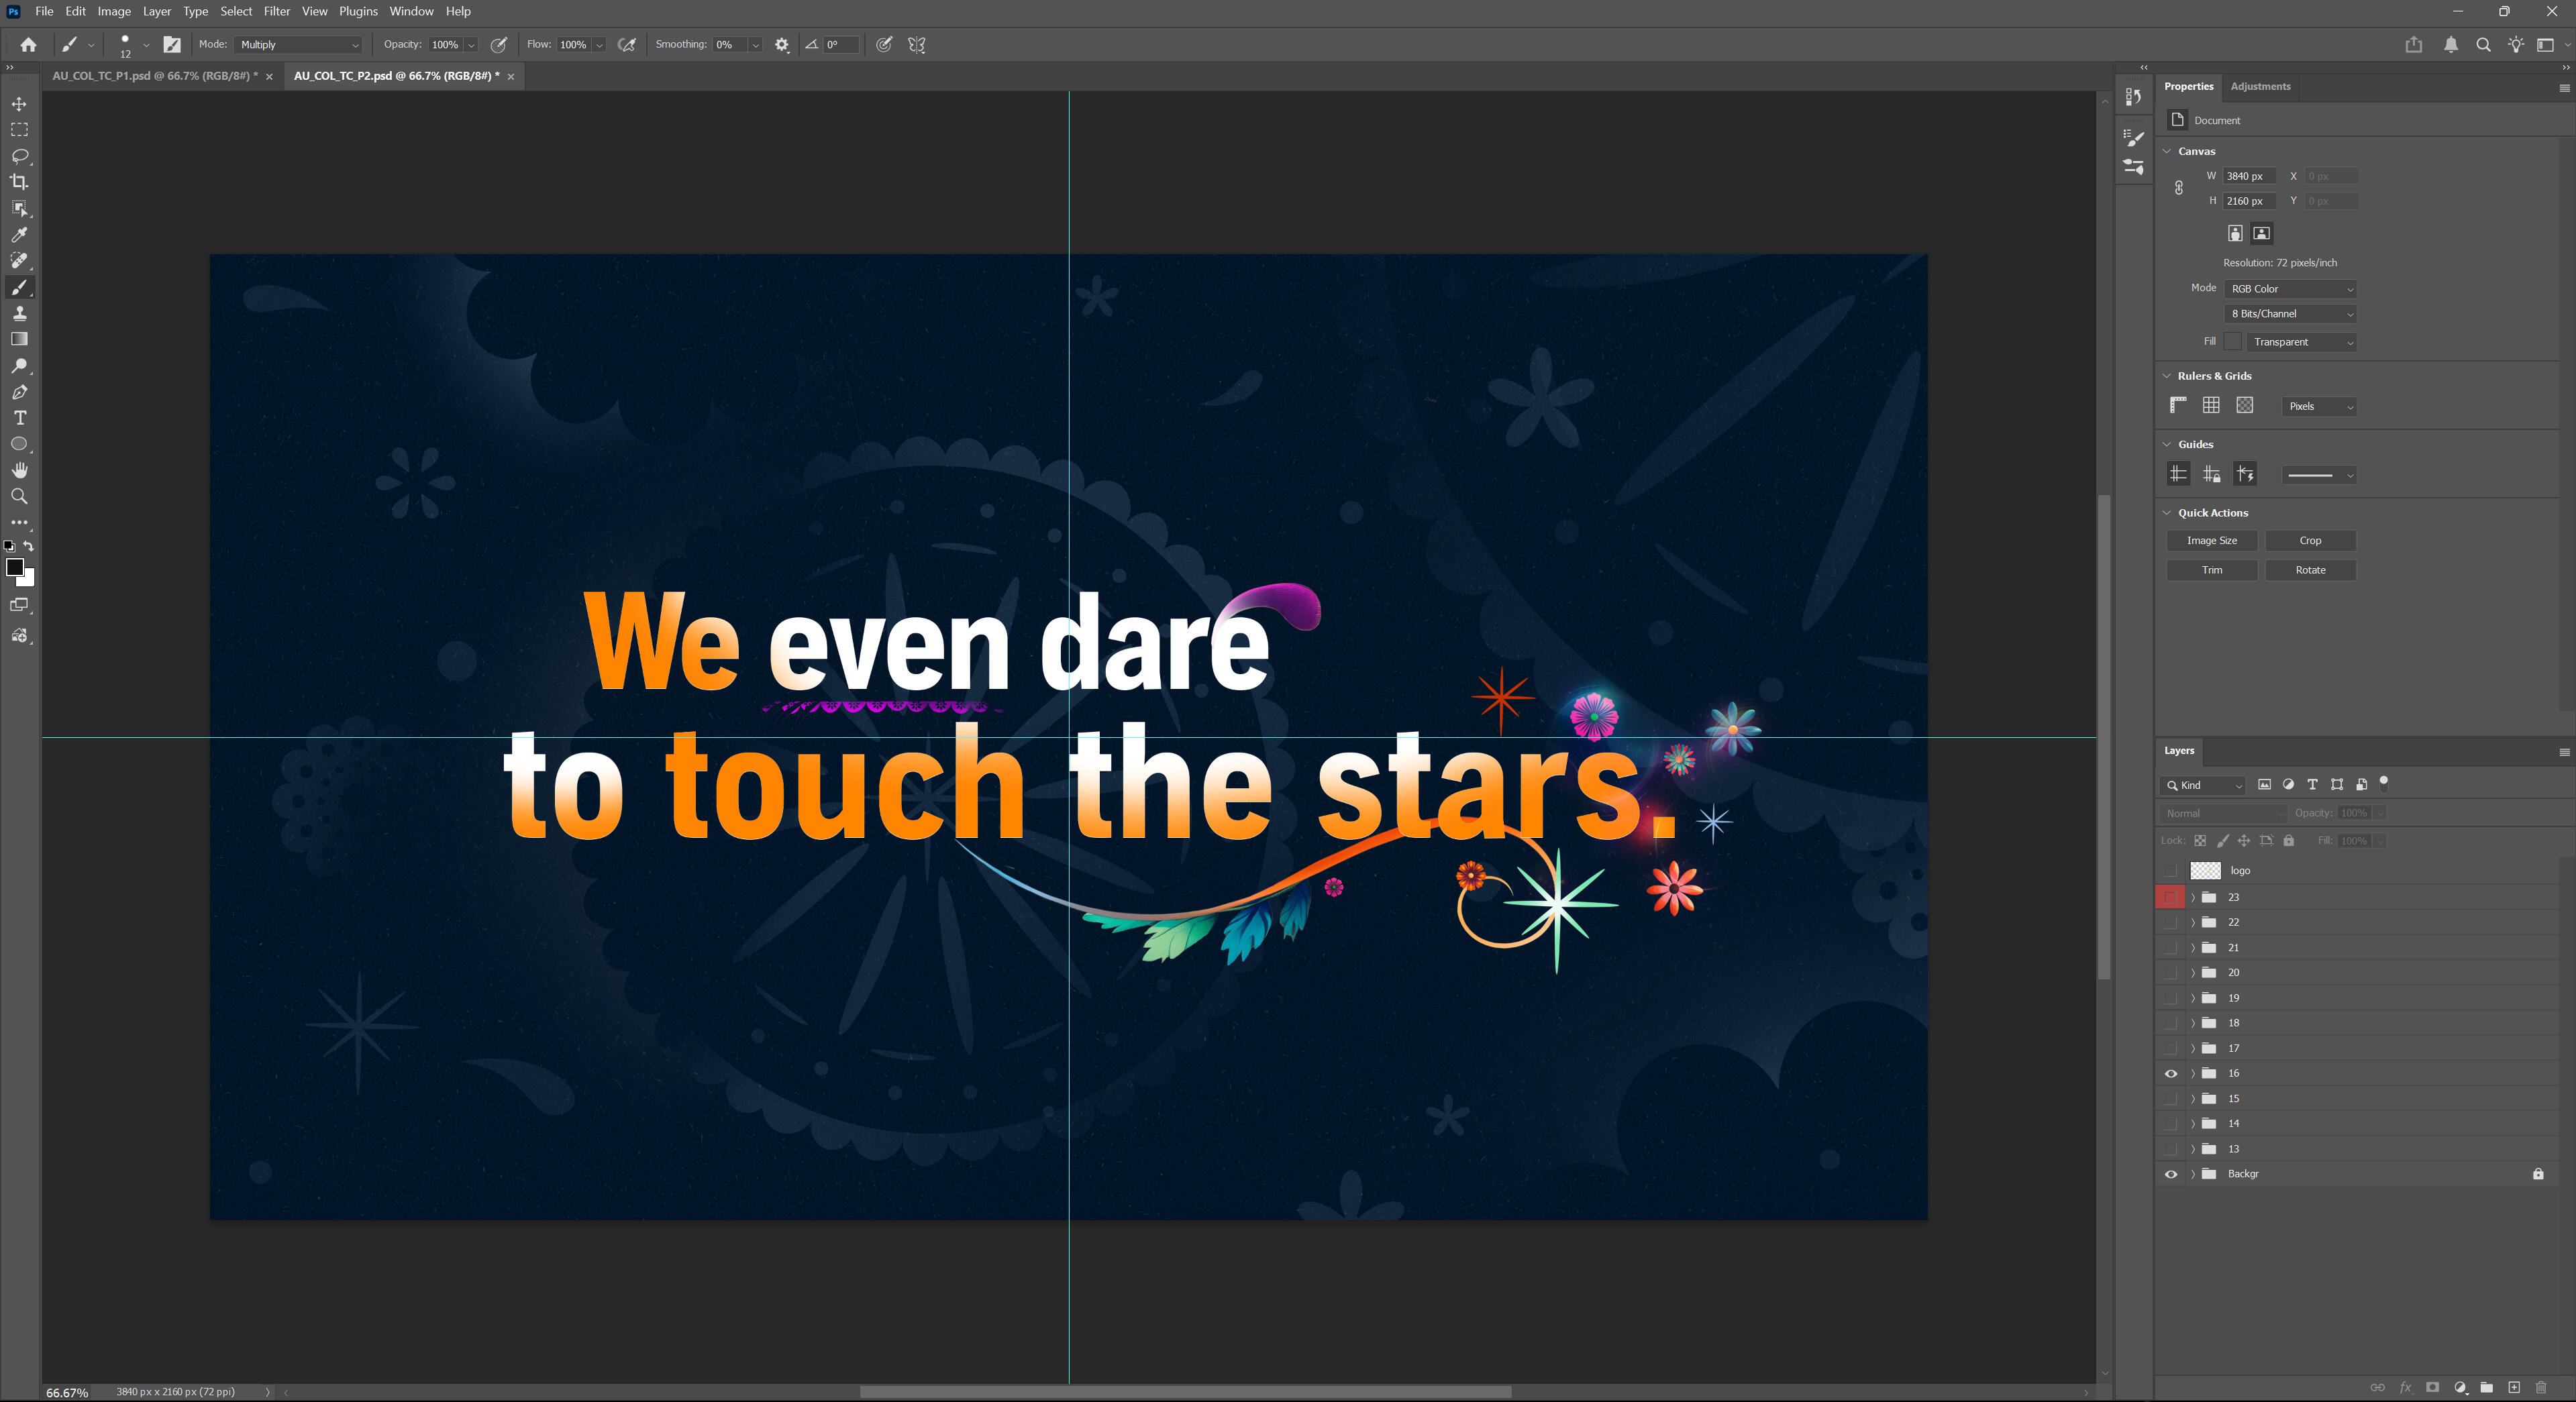Select the Horizontal Type tool
Image resolution: width=2576 pixels, height=1402 pixels.
19,418
